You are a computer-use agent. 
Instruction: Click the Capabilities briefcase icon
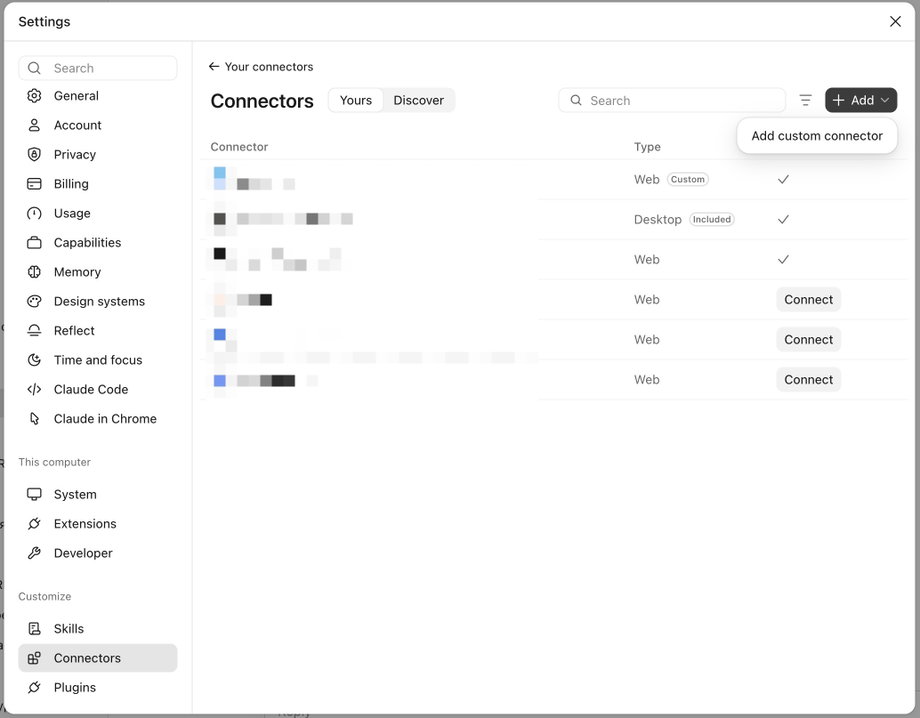point(34,242)
